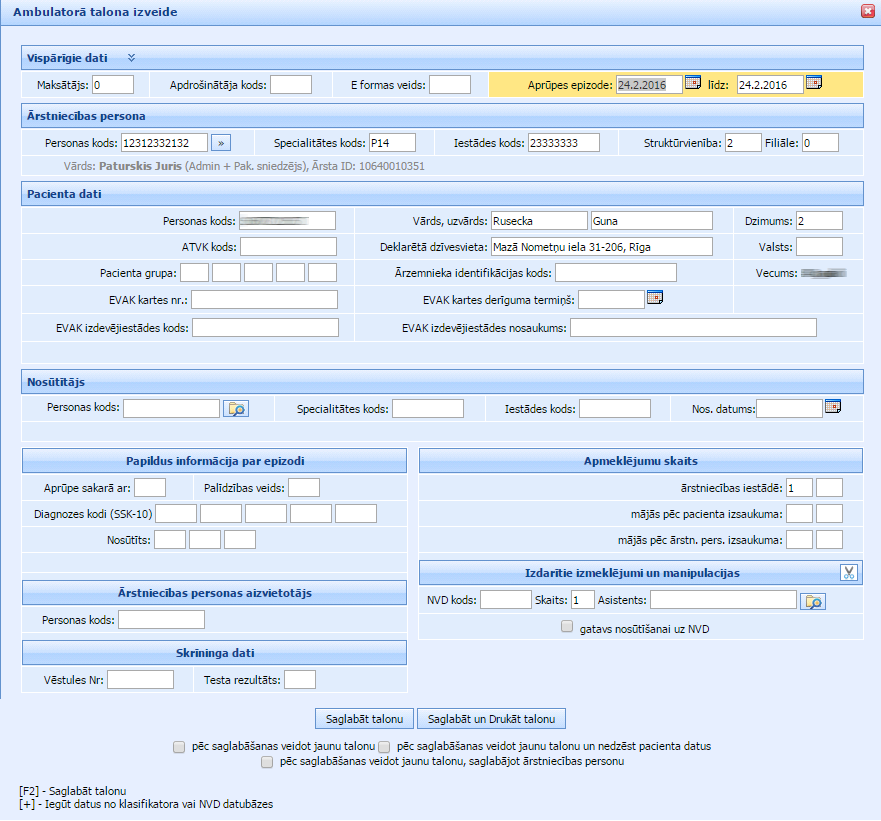Open calendar for Nos. datums field
881x821 pixels.
coord(833,406)
